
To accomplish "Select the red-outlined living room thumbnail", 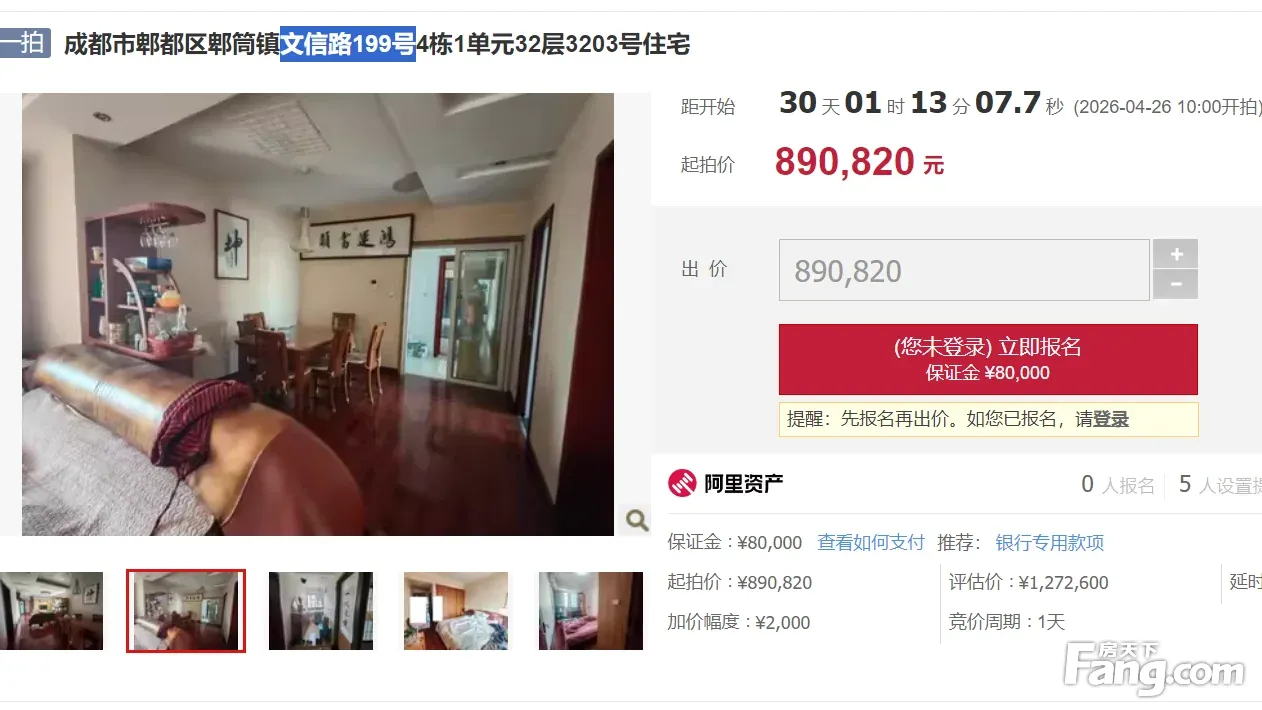I will point(186,611).
